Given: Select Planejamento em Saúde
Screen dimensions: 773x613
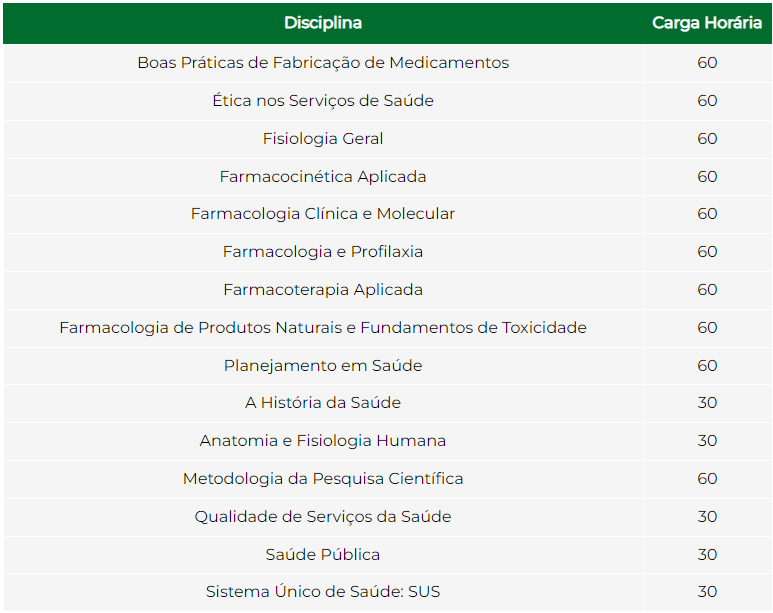Looking at the screenshot, I should click(x=323, y=366).
